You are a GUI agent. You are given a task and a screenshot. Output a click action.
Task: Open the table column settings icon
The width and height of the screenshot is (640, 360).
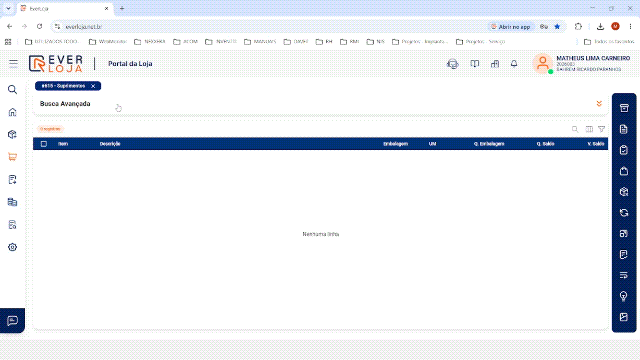(x=589, y=129)
